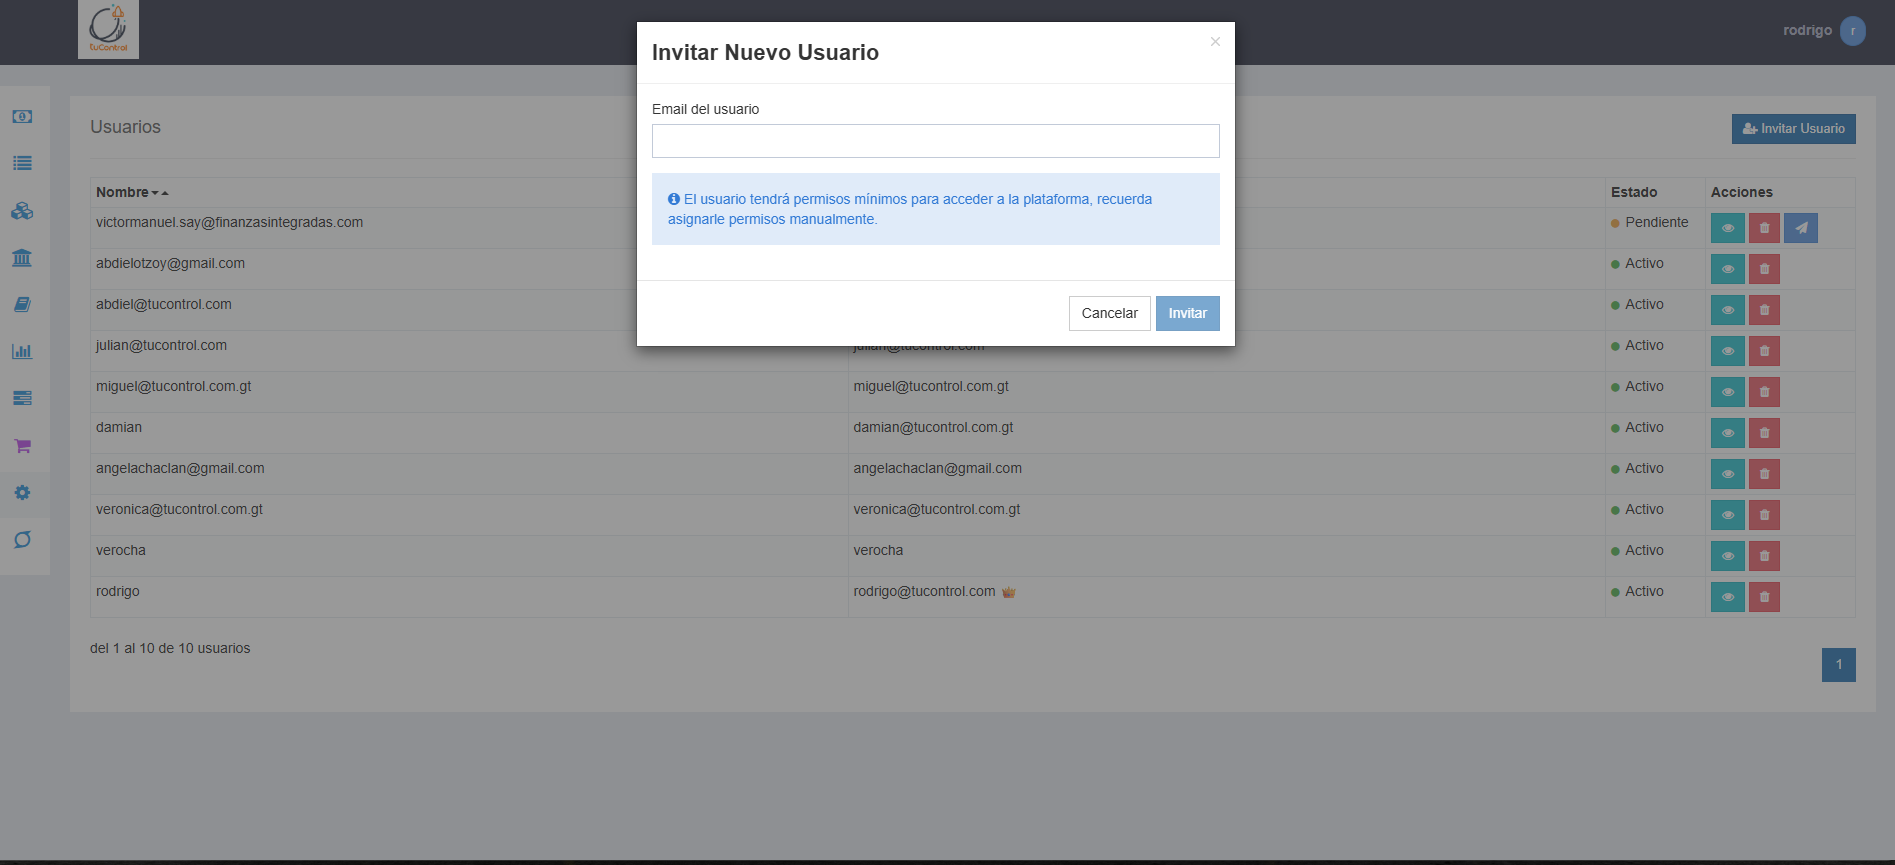View the angelachaclan@gmail.com user
This screenshot has height=865, width=1895.
click(1727, 474)
